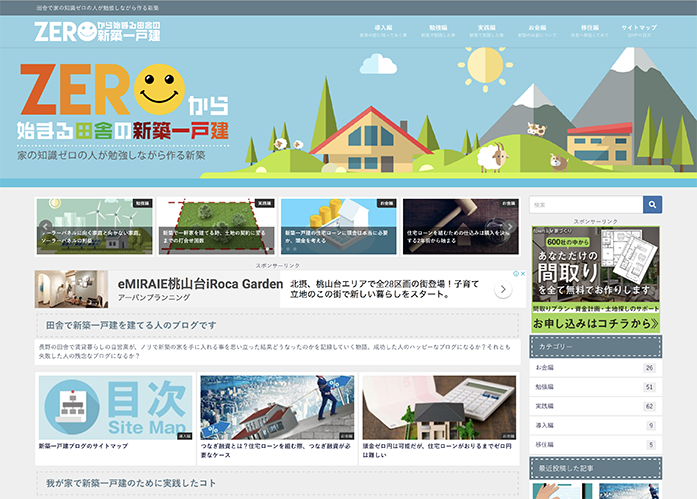Open the ad info icon on banner

click(517, 274)
